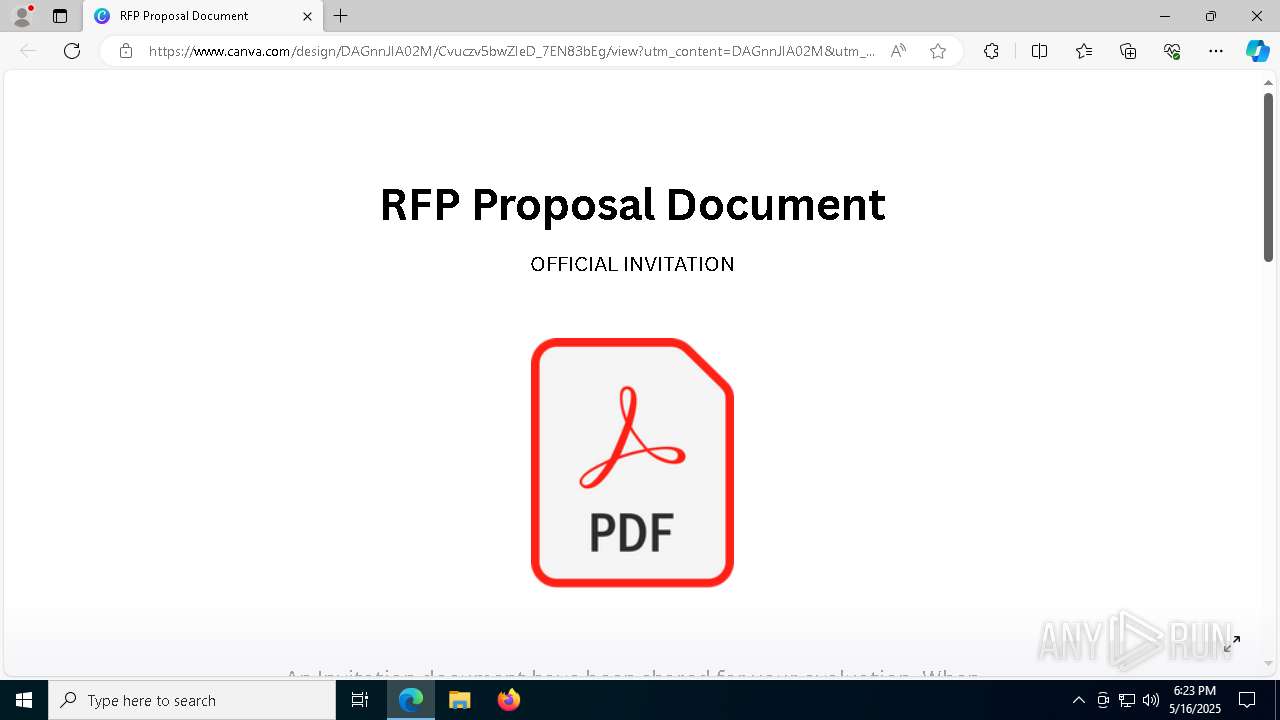Enter fullscreen with the expand arrows
Viewport: 1280px width, 720px height.
click(x=1231, y=644)
